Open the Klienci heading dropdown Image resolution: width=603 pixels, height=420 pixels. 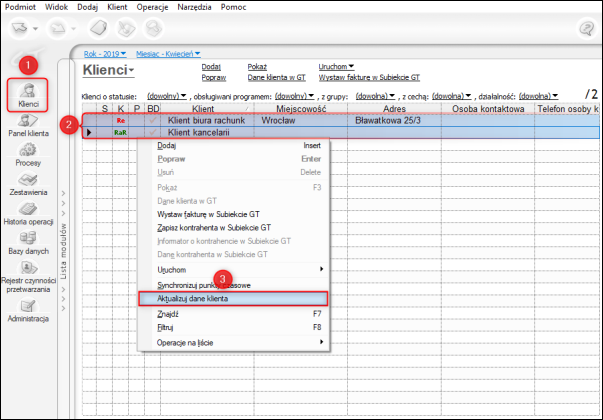tap(108, 70)
